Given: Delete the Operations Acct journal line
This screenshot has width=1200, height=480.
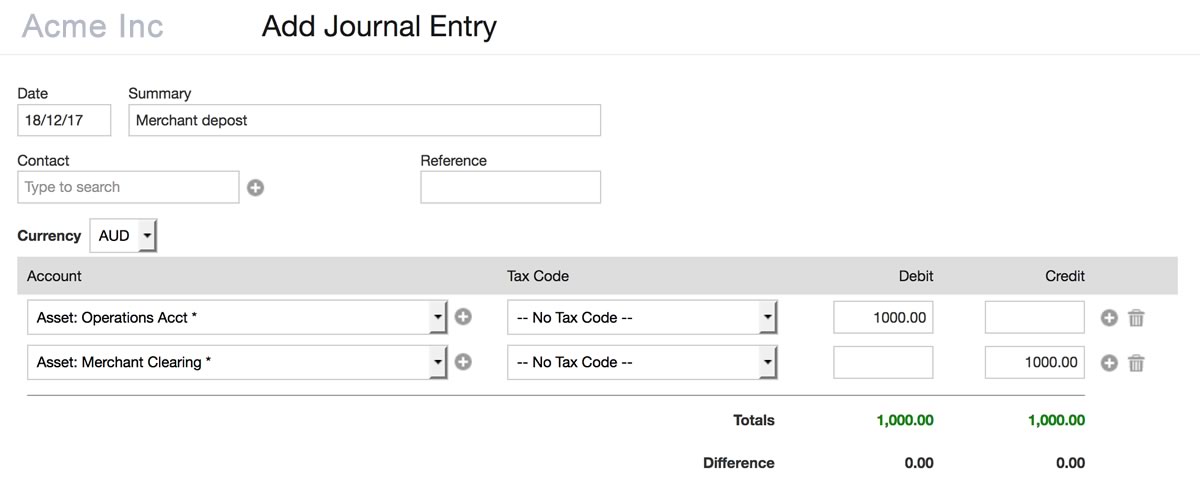Looking at the screenshot, I should (x=1136, y=318).
